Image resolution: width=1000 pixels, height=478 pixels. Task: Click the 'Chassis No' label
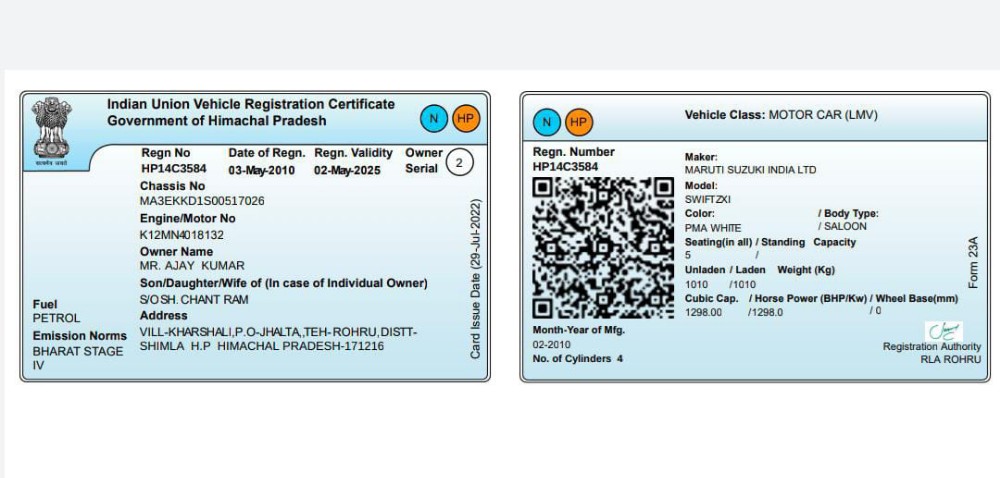coord(172,186)
